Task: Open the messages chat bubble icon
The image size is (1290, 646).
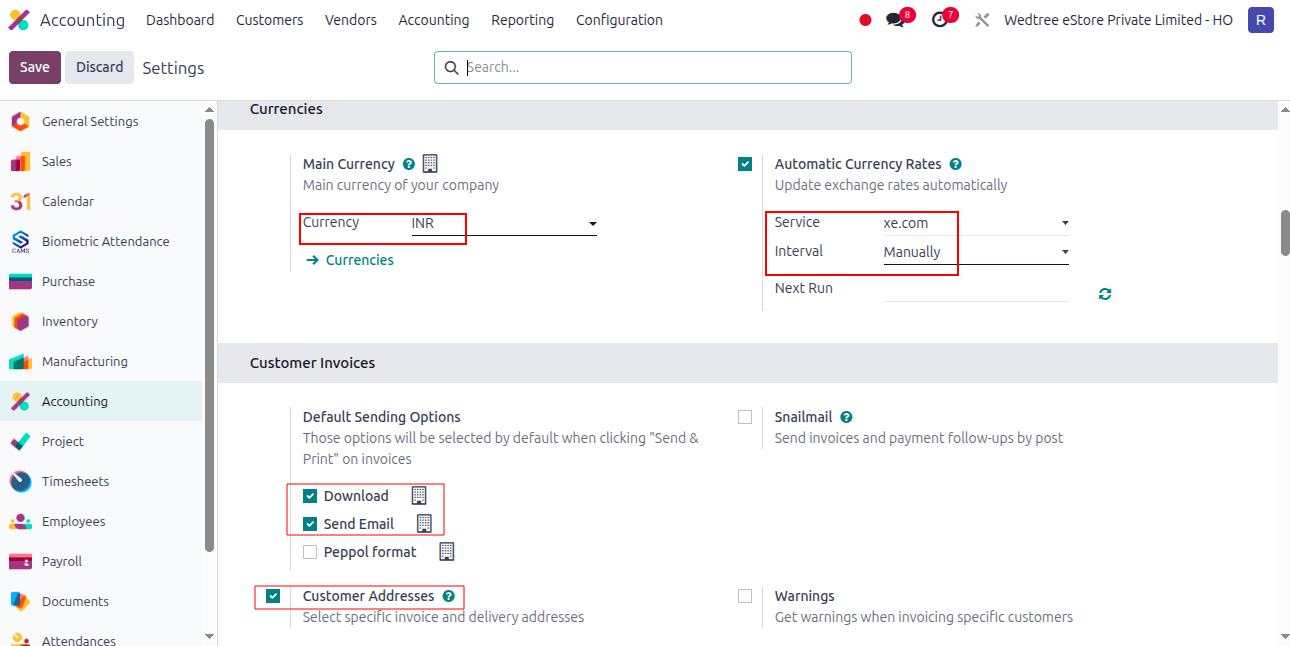Action: tap(895, 20)
